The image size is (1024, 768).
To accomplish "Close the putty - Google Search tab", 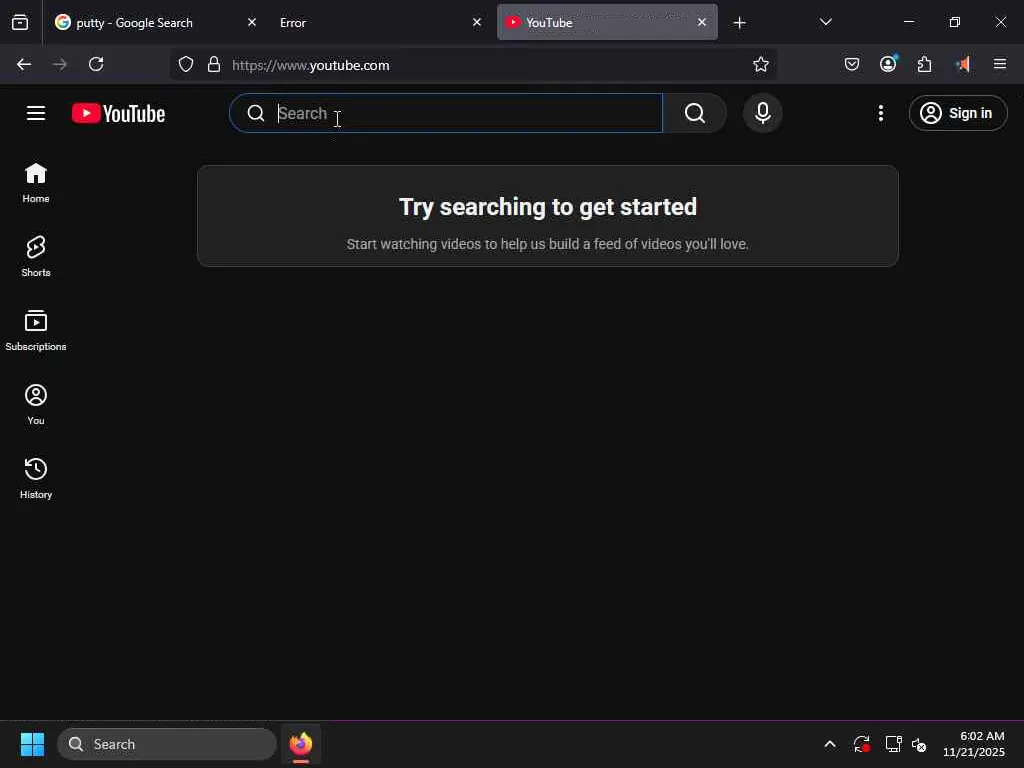I will pyautogui.click(x=251, y=22).
